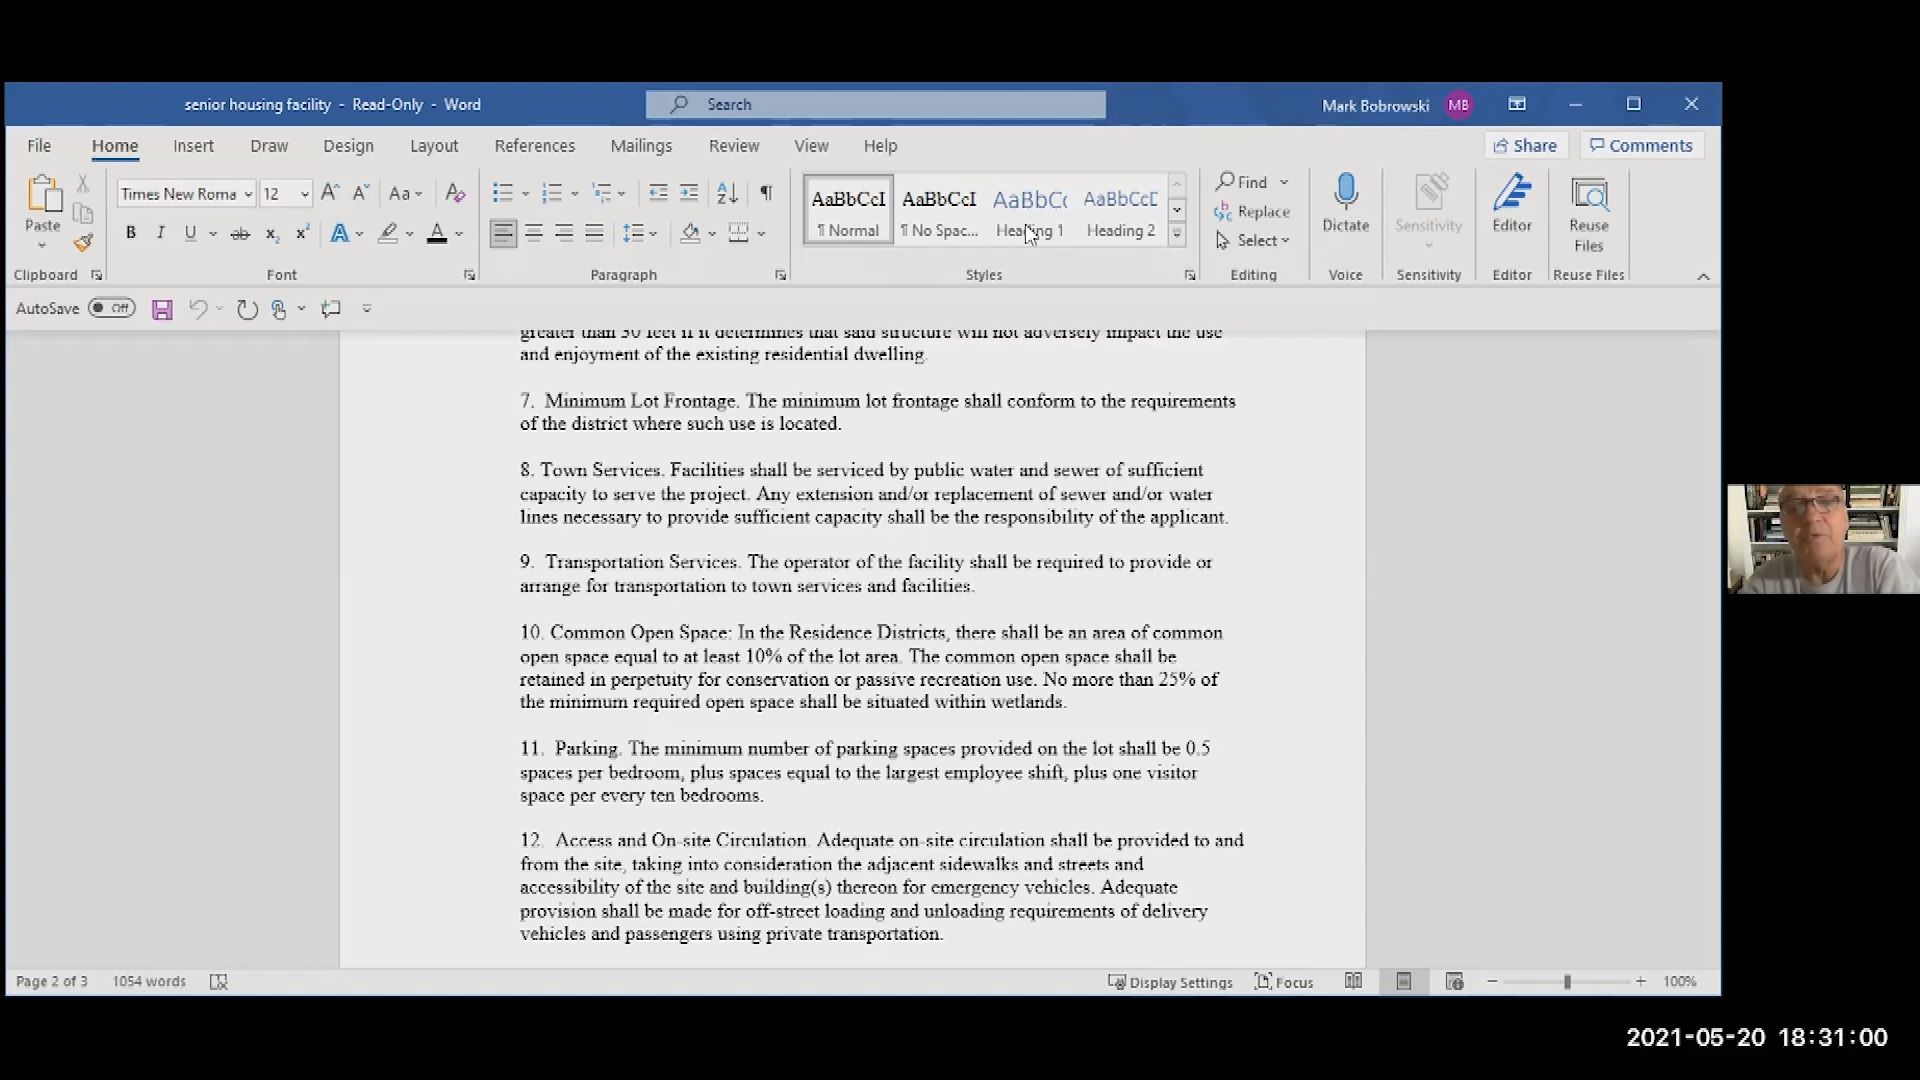The width and height of the screenshot is (1920, 1080).
Task: Click the Share button
Action: pyautogui.click(x=1525, y=146)
